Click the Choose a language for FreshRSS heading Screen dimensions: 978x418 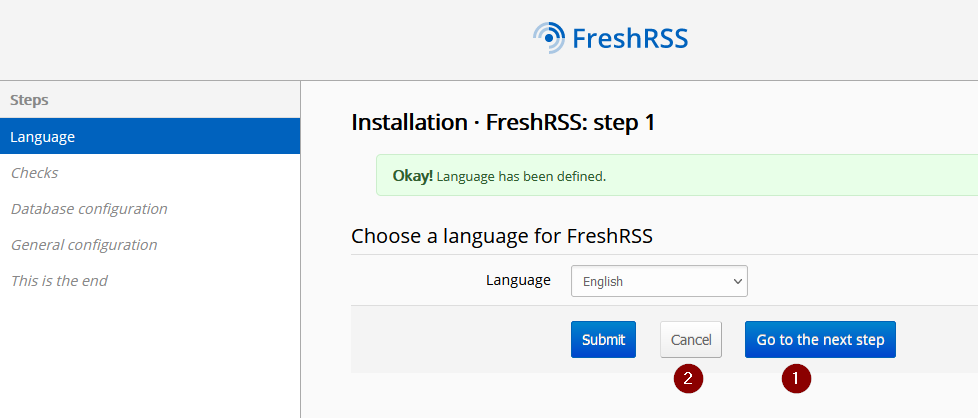tap(502, 236)
